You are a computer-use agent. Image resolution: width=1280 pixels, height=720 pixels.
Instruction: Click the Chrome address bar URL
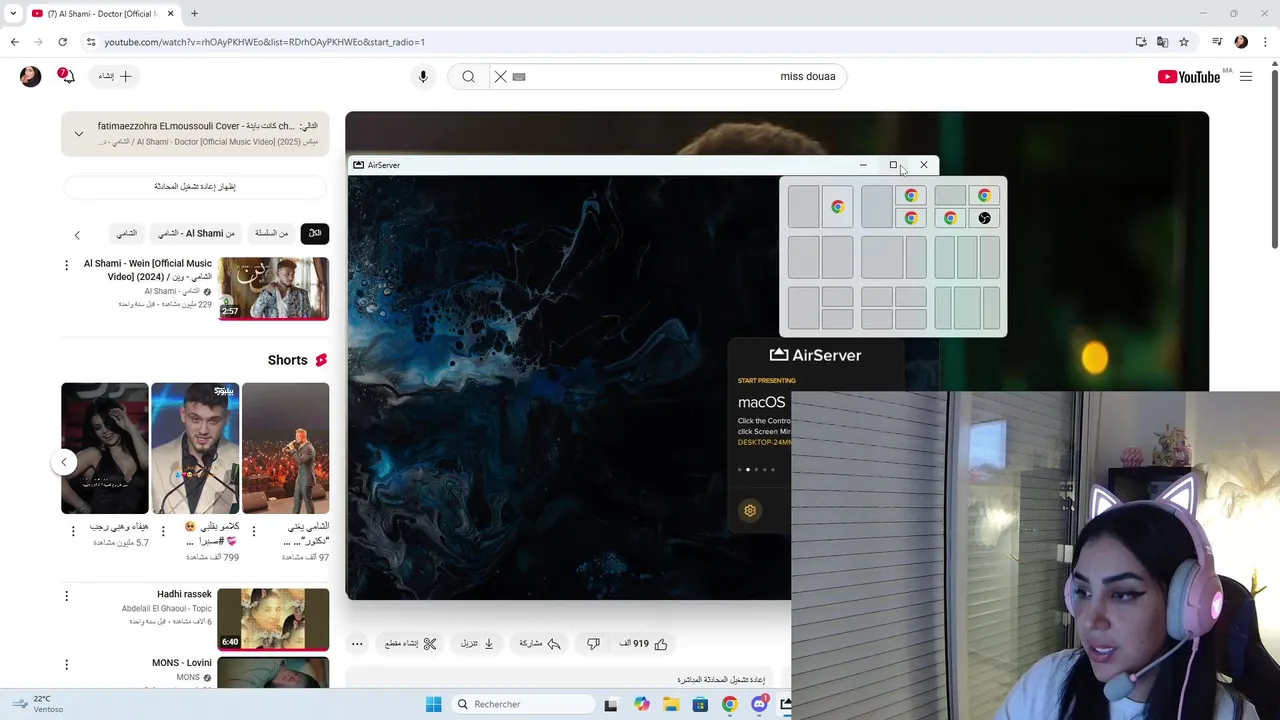(265, 42)
